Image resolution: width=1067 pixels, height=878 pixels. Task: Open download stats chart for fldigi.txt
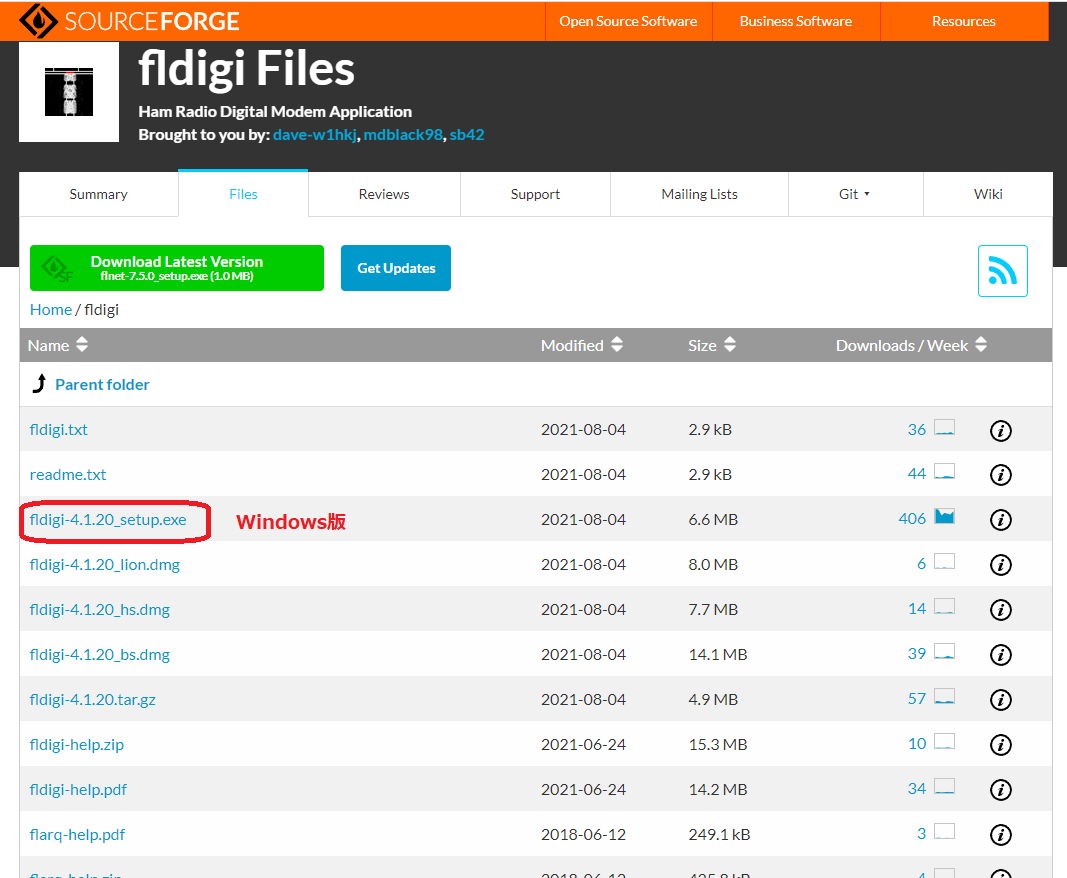(x=945, y=427)
